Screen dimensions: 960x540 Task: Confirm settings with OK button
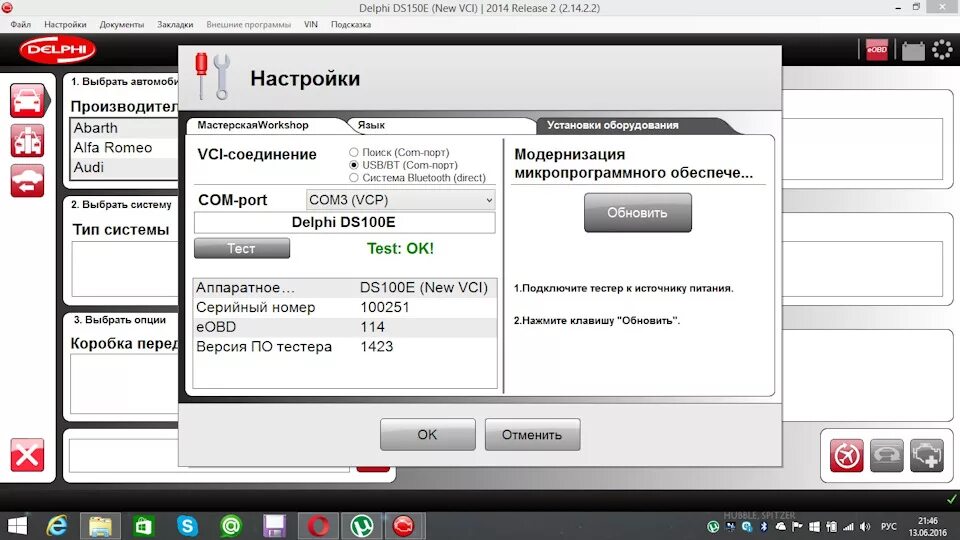[427, 435]
